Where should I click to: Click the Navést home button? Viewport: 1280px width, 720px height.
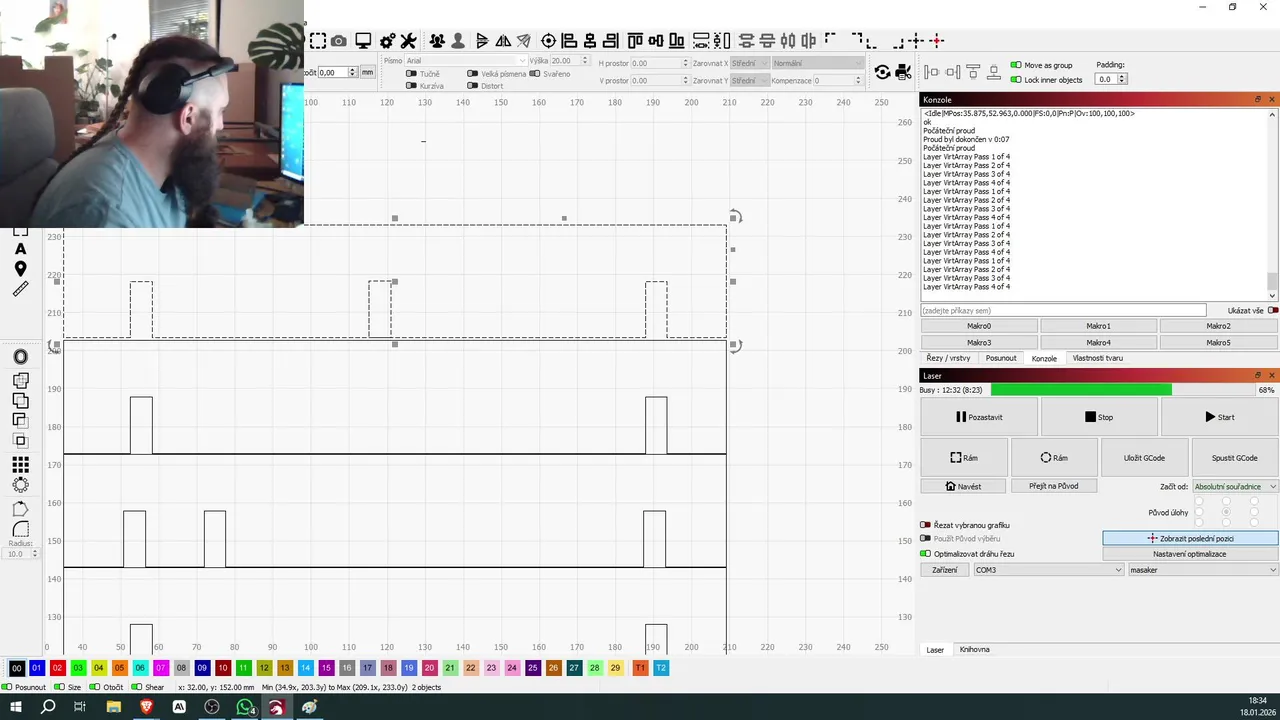(963, 486)
